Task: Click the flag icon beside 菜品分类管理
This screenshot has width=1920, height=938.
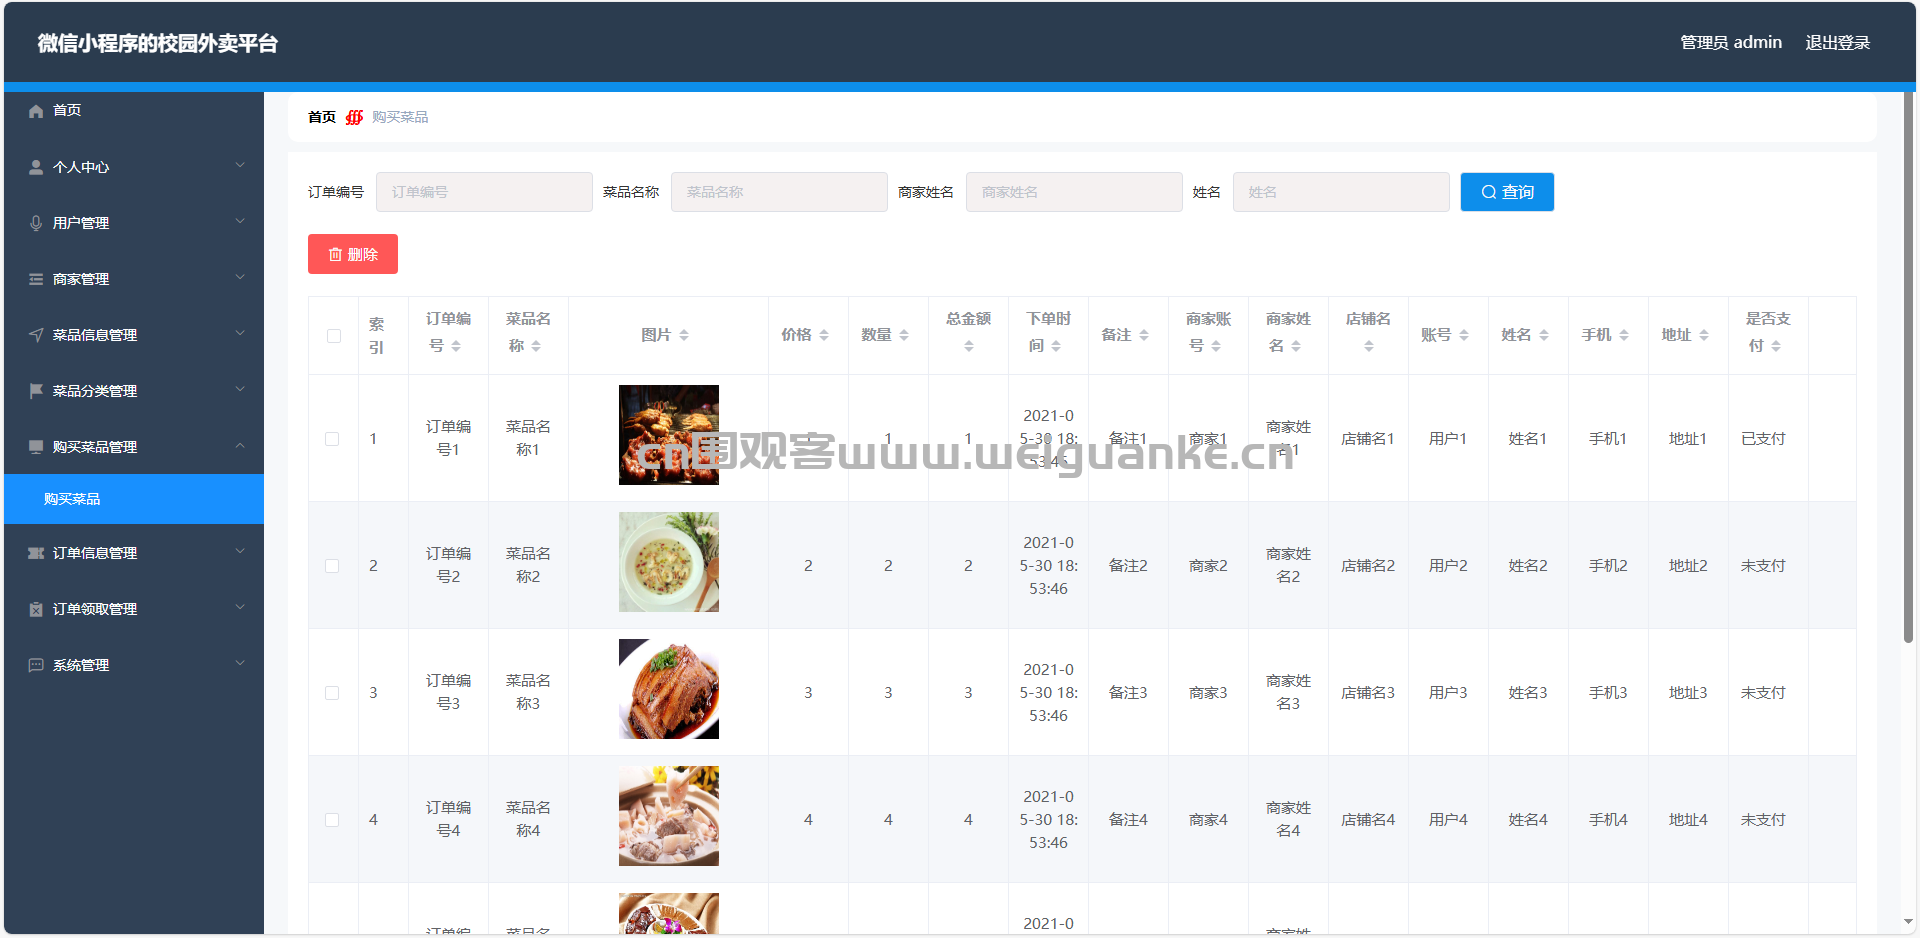Action: coord(36,391)
